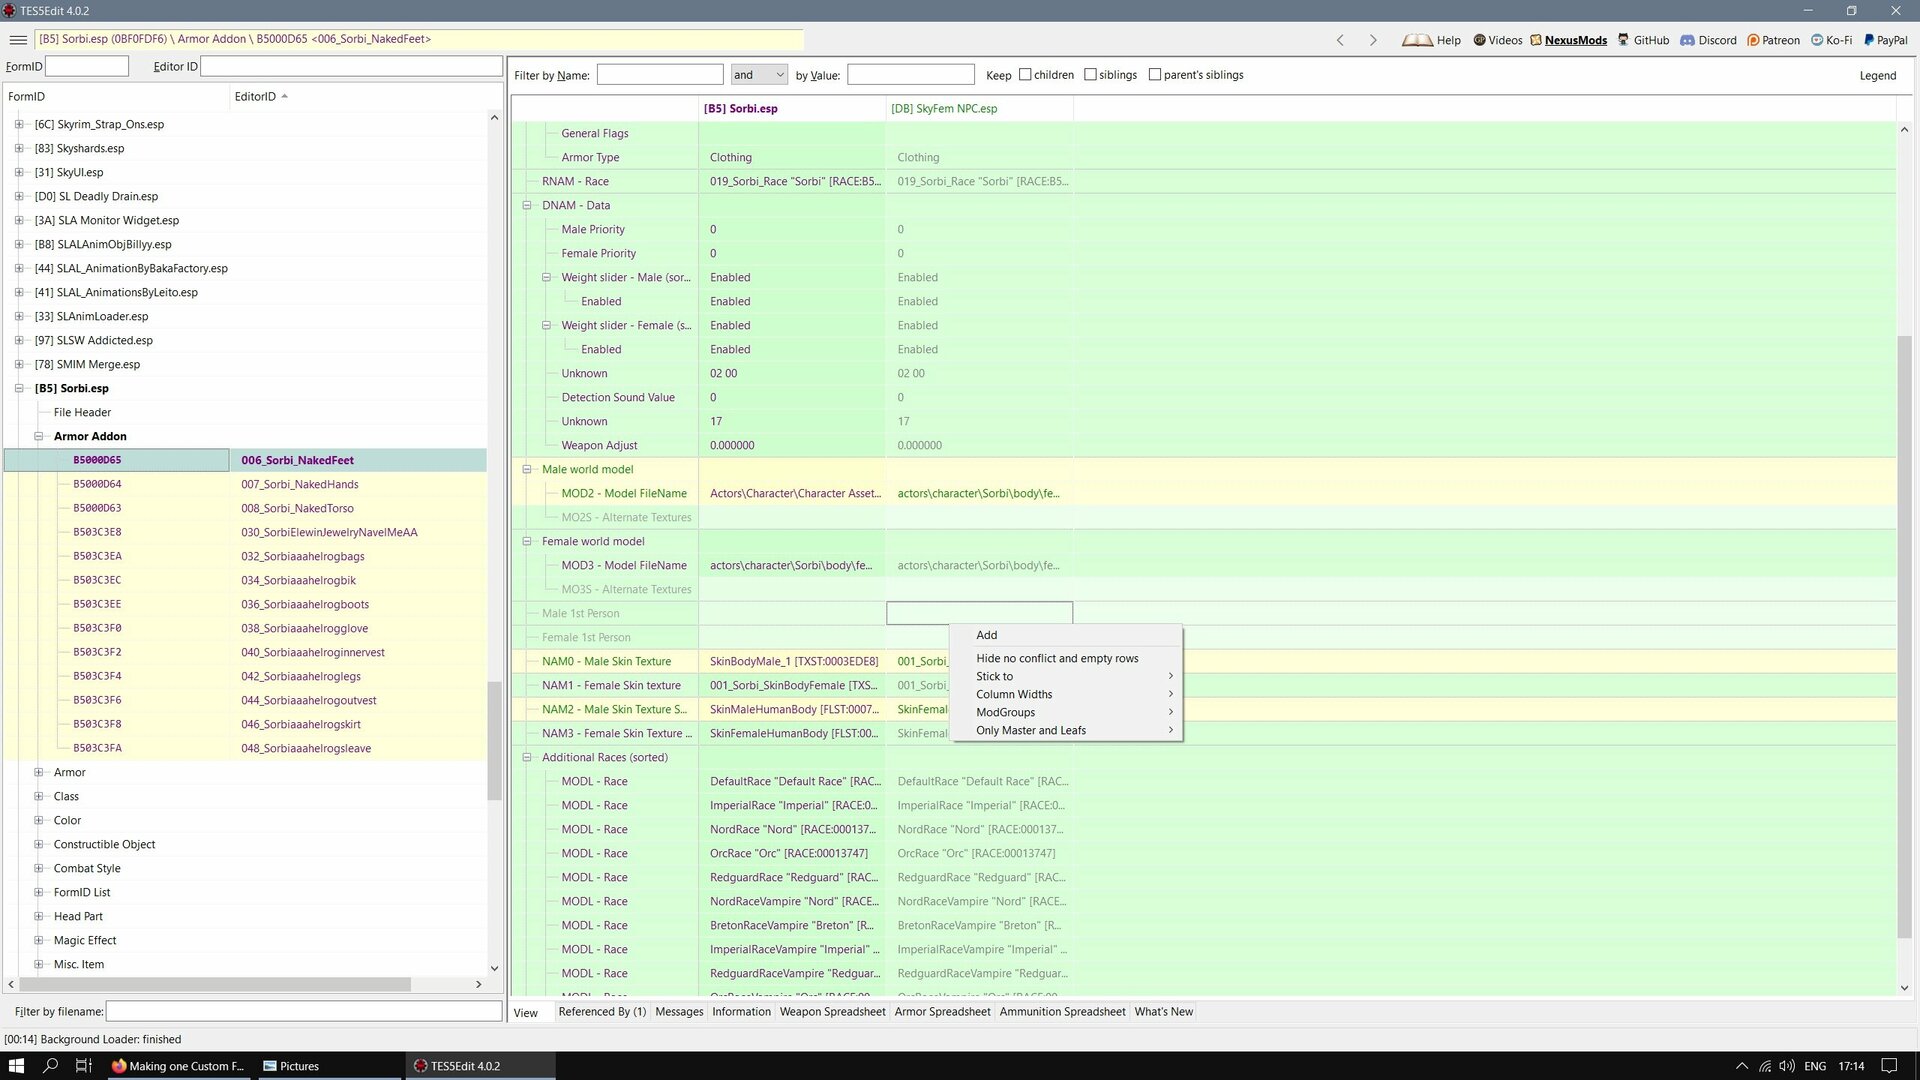Screen dimensions: 1920x1080
Task: Open the Column Widths submenu
Action: click(x=1065, y=695)
